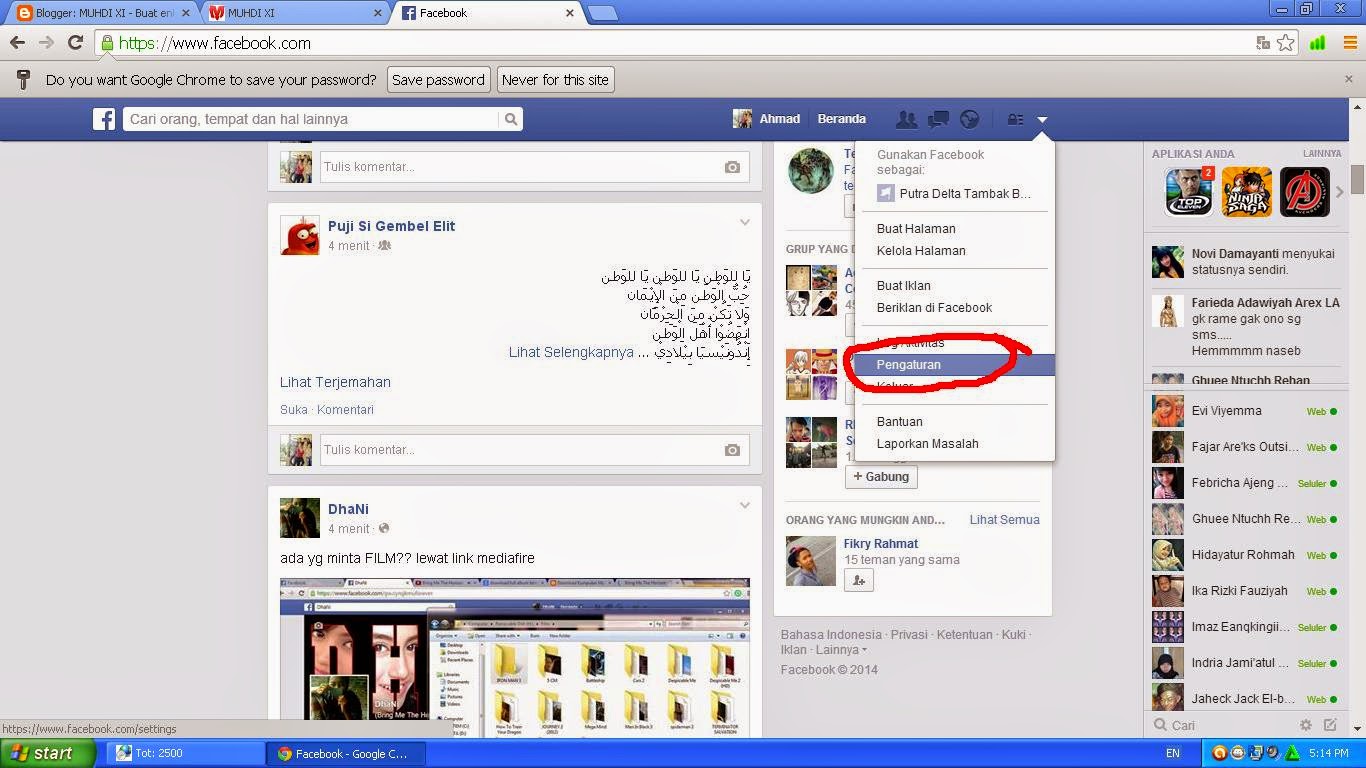Dismiss the save password bar
Screen dimensions: 1366x768
click(1348, 79)
